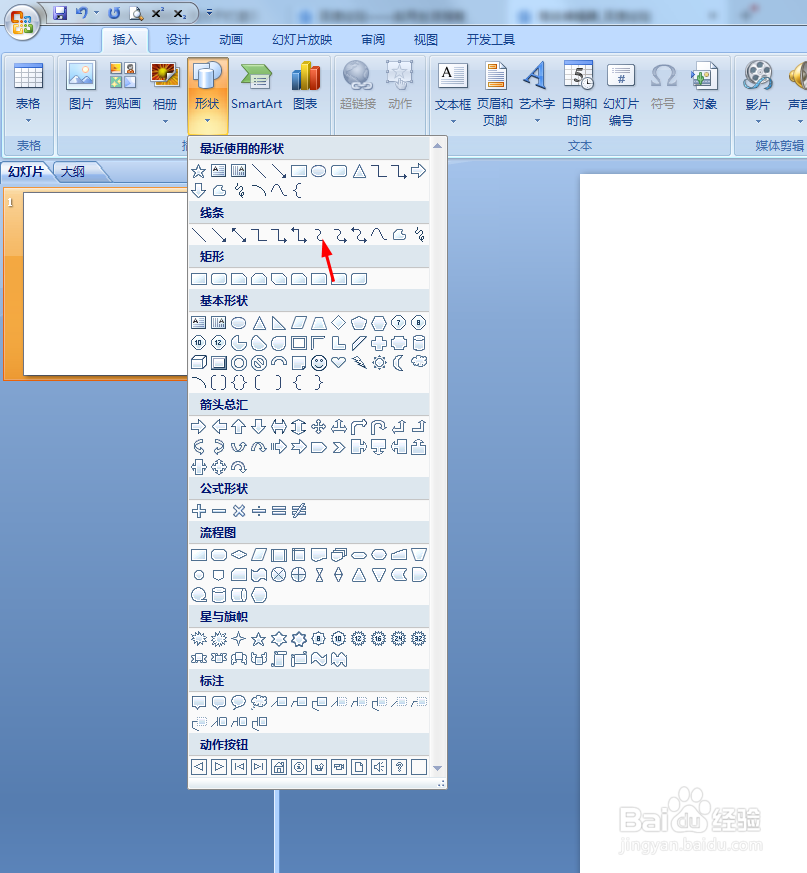Pick the 32-point star in 星与旗帜
Viewport: 807px width, 873px height.
click(x=419, y=639)
